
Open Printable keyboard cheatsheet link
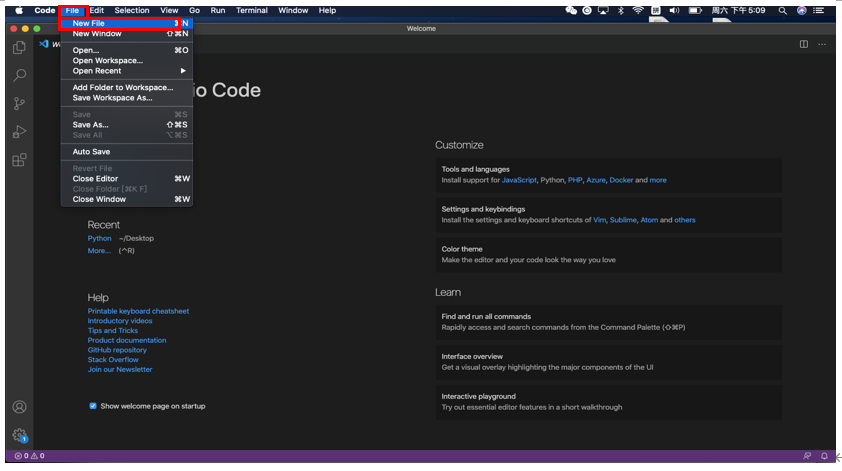[138, 311]
